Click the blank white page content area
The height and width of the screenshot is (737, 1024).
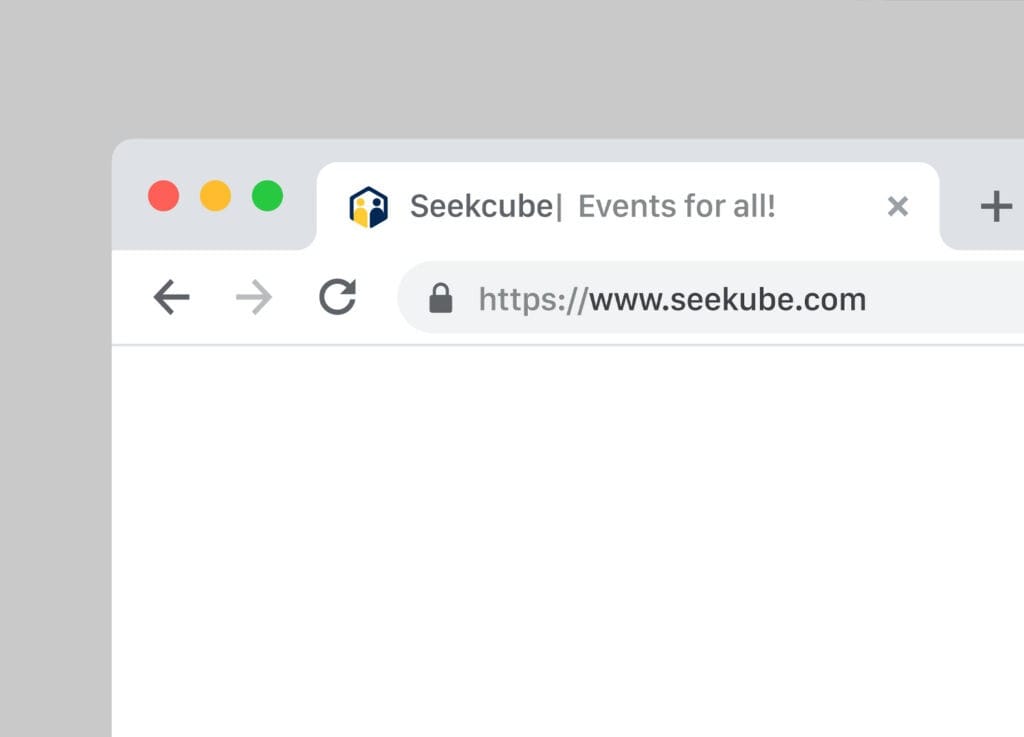(560, 540)
